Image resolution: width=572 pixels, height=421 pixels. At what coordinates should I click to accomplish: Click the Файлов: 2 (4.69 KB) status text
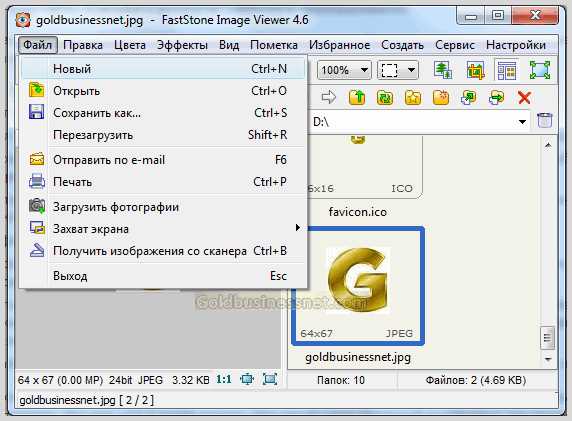point(476,380)
